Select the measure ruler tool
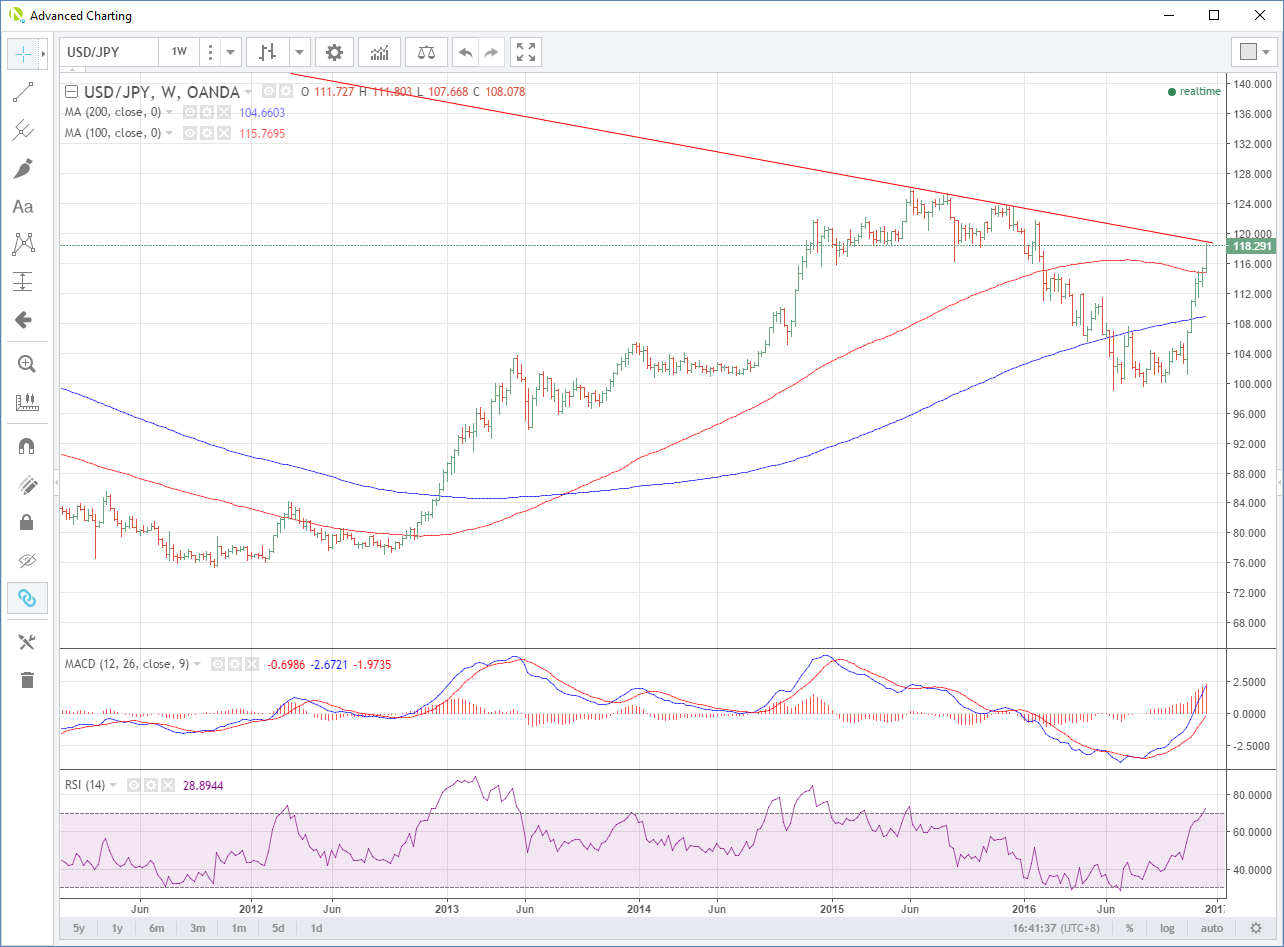This screenshot has width=1284, height=947. [26, 402]
